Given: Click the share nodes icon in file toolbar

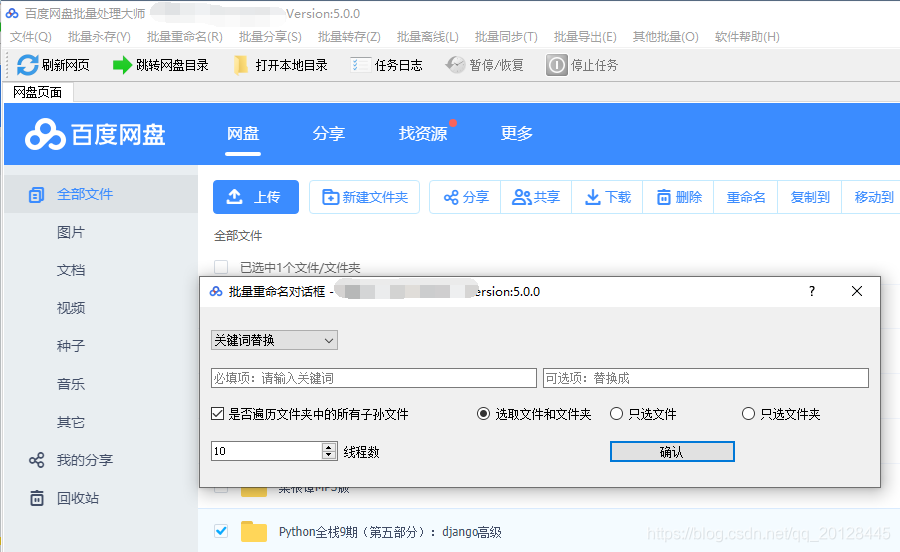Looking at the screenshot, I should coord(451,197).
